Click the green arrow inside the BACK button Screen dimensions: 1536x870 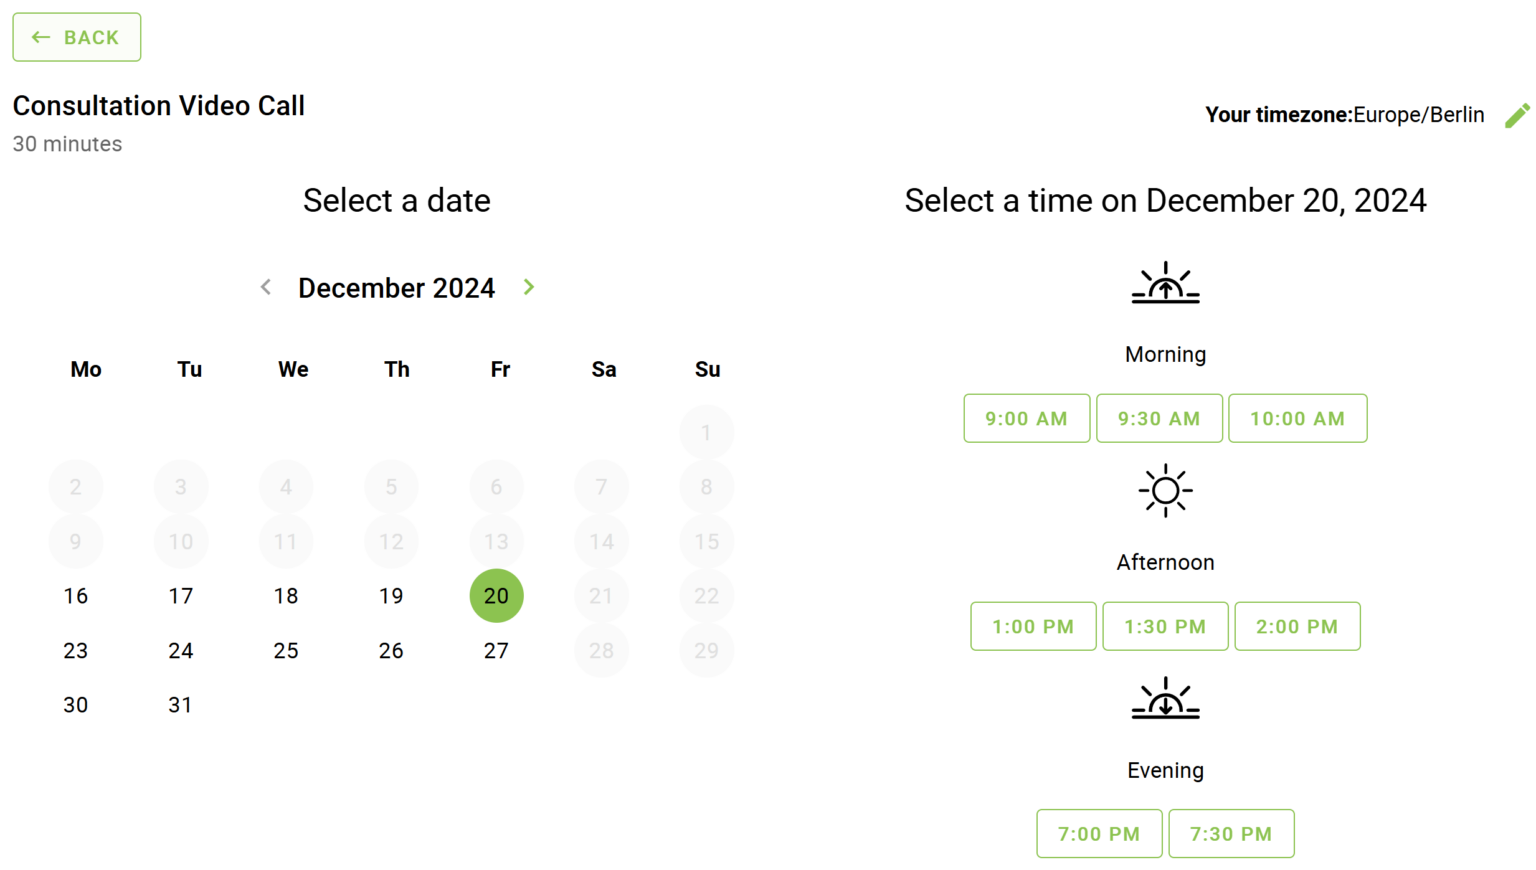pyautogui.click(x=40, y=37)
